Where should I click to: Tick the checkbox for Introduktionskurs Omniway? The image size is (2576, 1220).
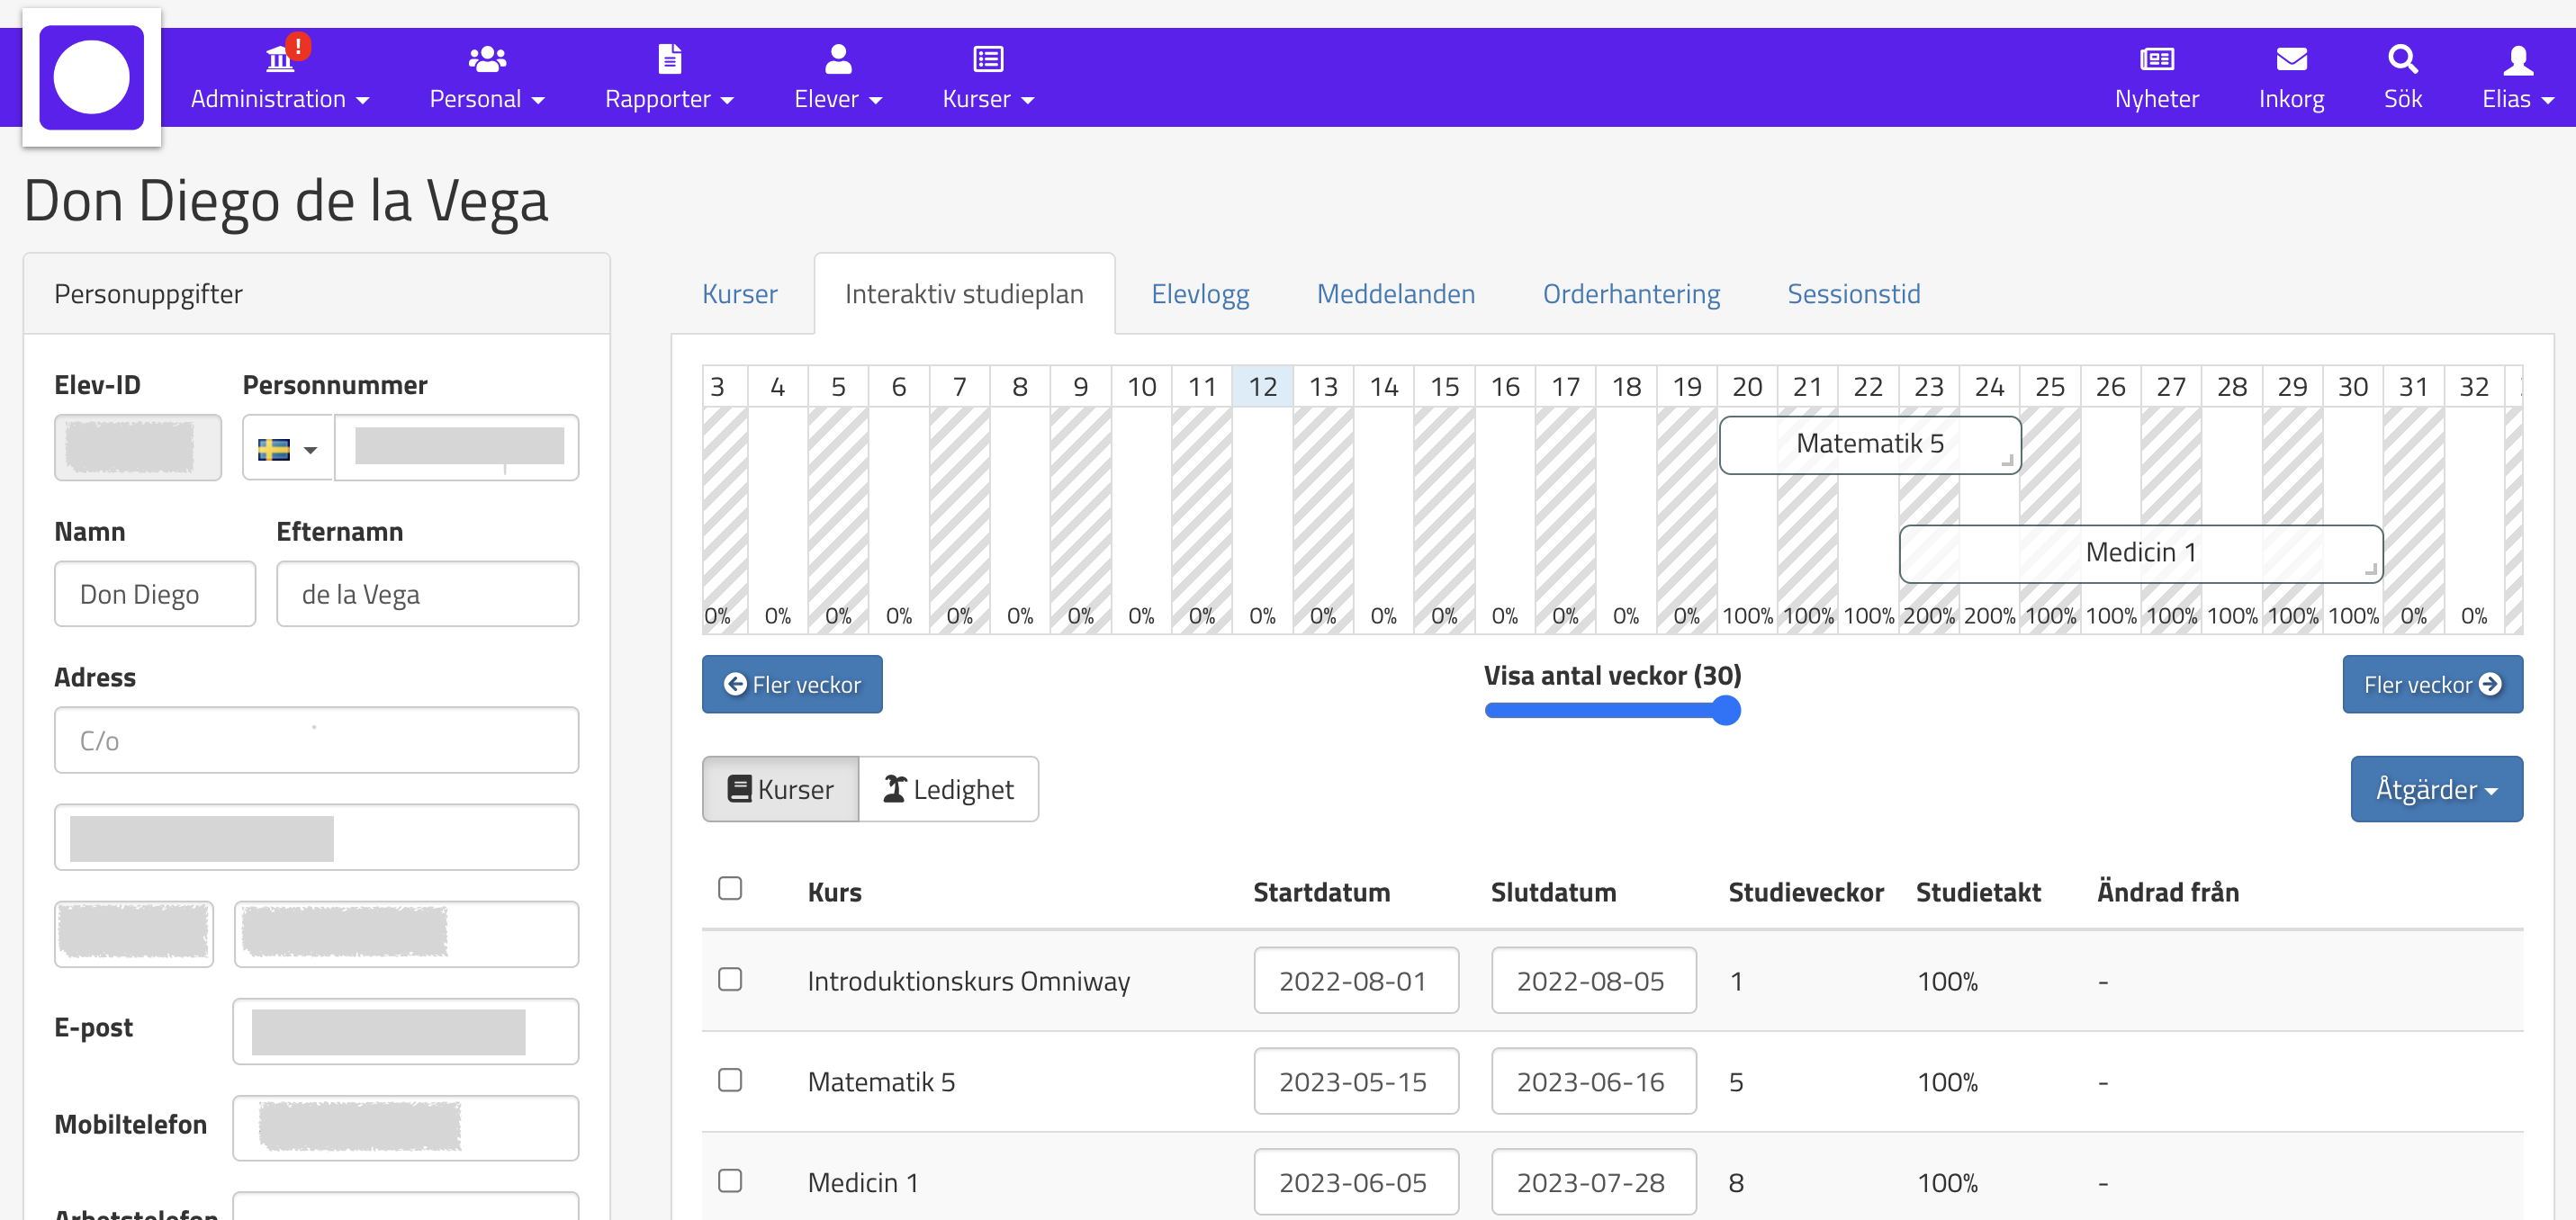tap(730, 979)
